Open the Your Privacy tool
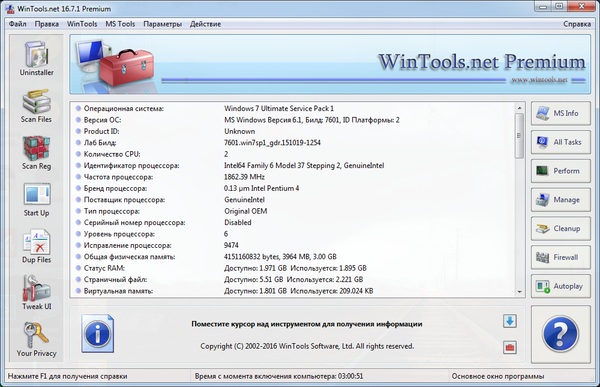The height and width of the screenshot is (387, 600). click(x=36, y=340)
